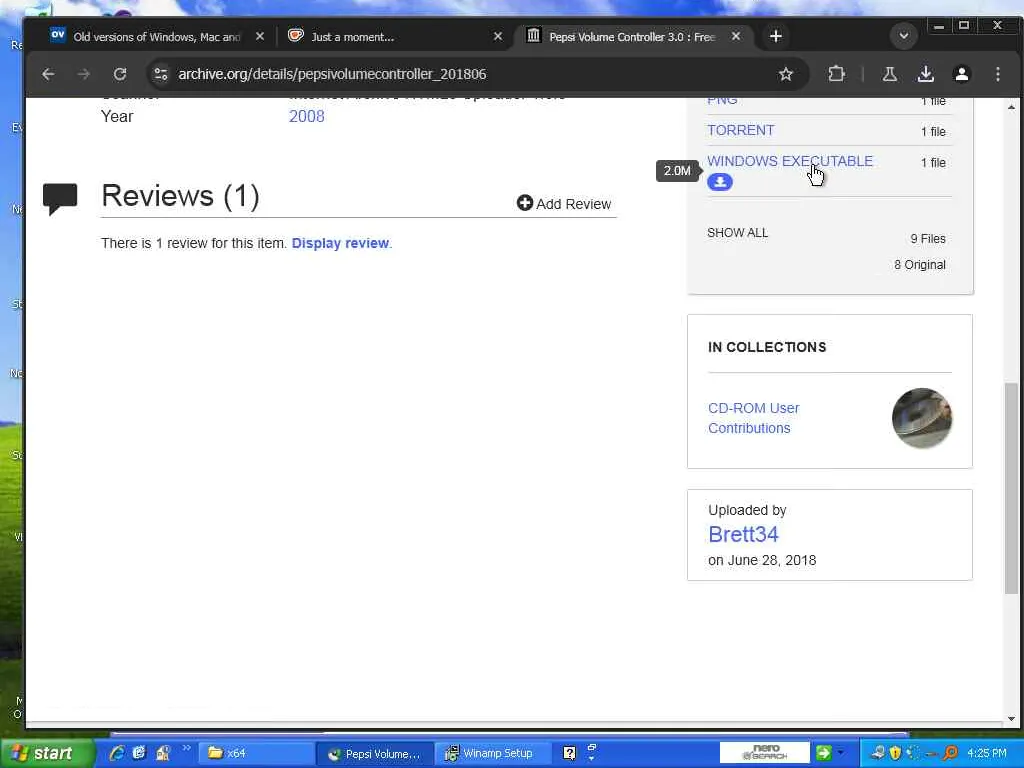Click the Pepsi Volume taskbar button
Viewport: 1024px width, 768px height.
pos(376,753)
